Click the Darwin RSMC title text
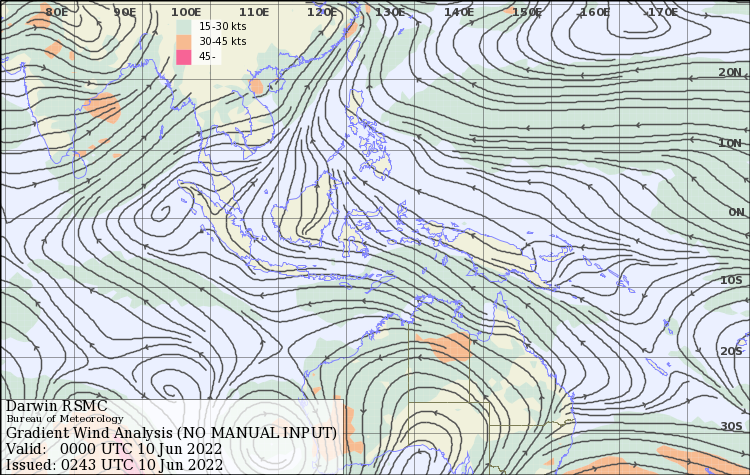This screenshot has height=475, width=750. click(57, 406)
